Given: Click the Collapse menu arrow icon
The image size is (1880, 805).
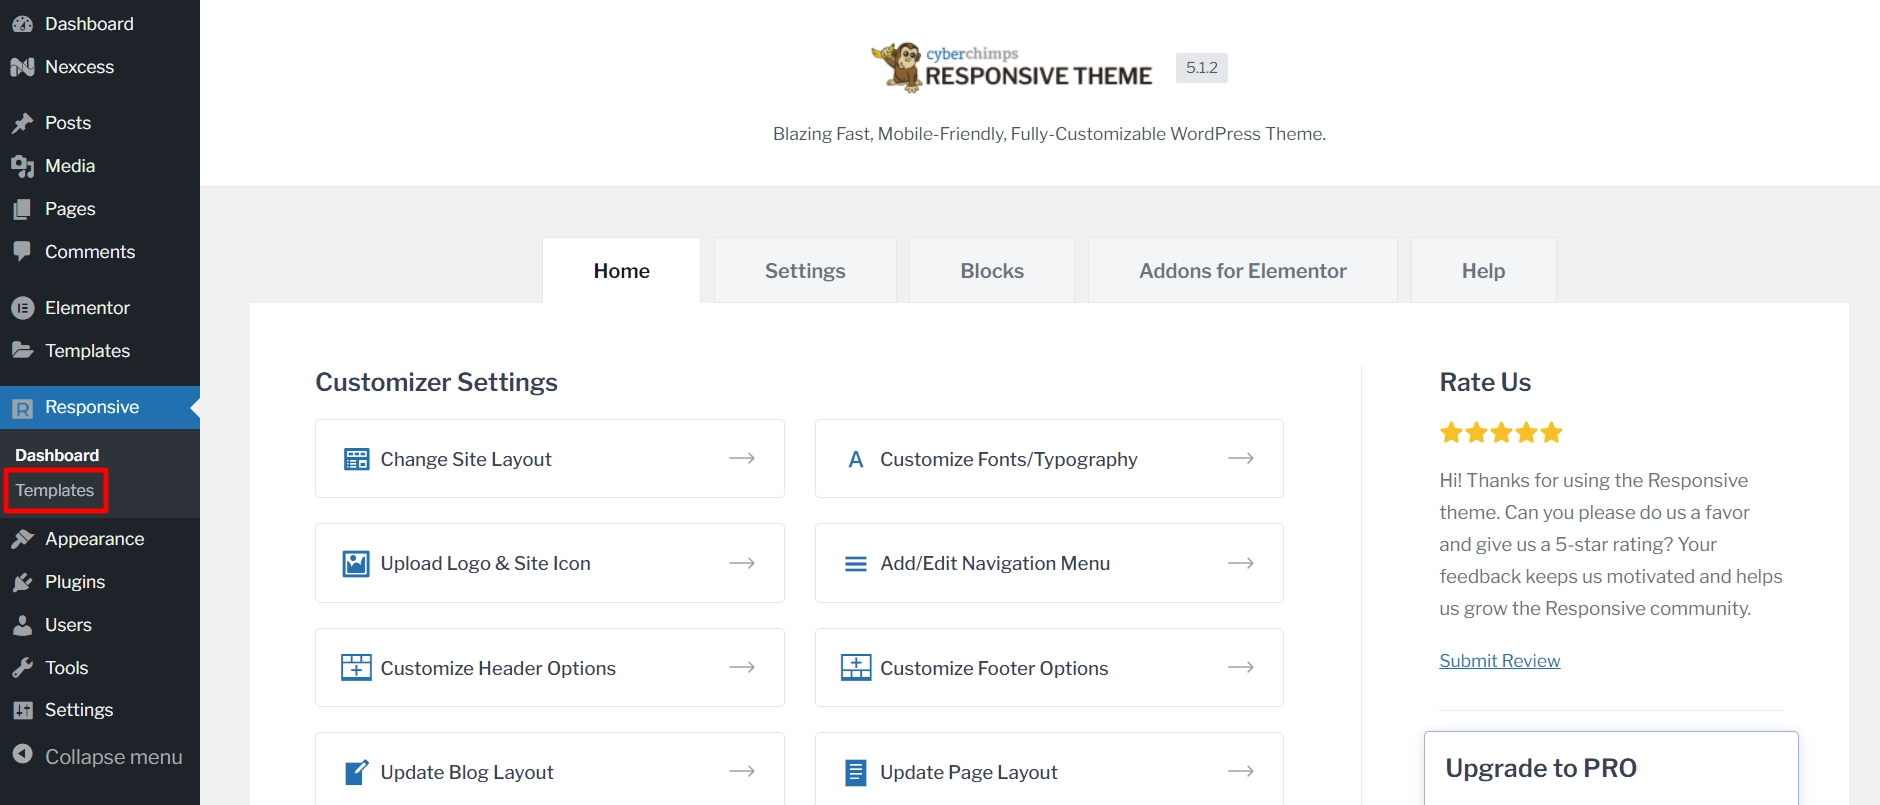Looking at the screenshot, I should click(x=22, y=755).
